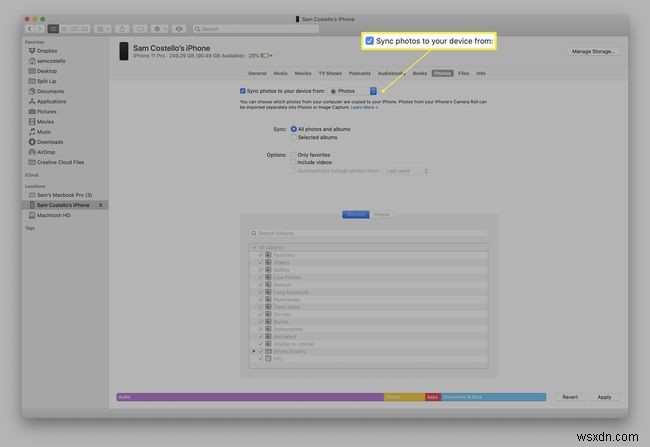Go back with the Finder back arrow
Image resolution: width=650 pixels, height=447 pixels.
(x=30, y=29)
